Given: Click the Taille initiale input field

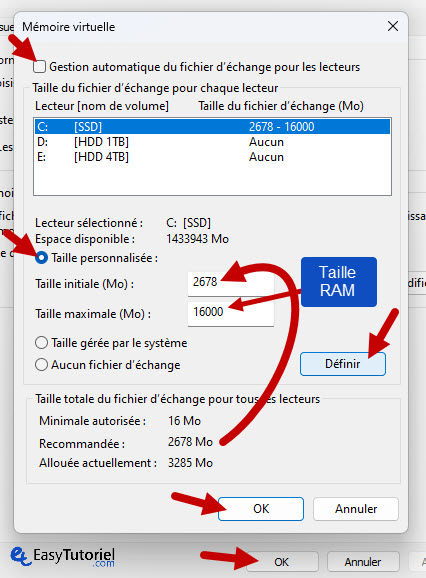Looking at the screenshot, I should pyautogui.click(x=231, y=283).
